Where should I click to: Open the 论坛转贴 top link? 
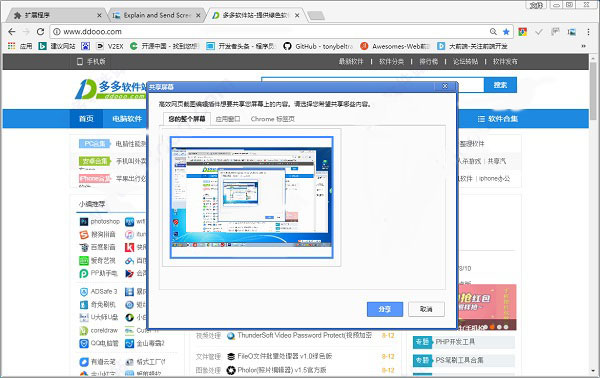pos(465,62)
